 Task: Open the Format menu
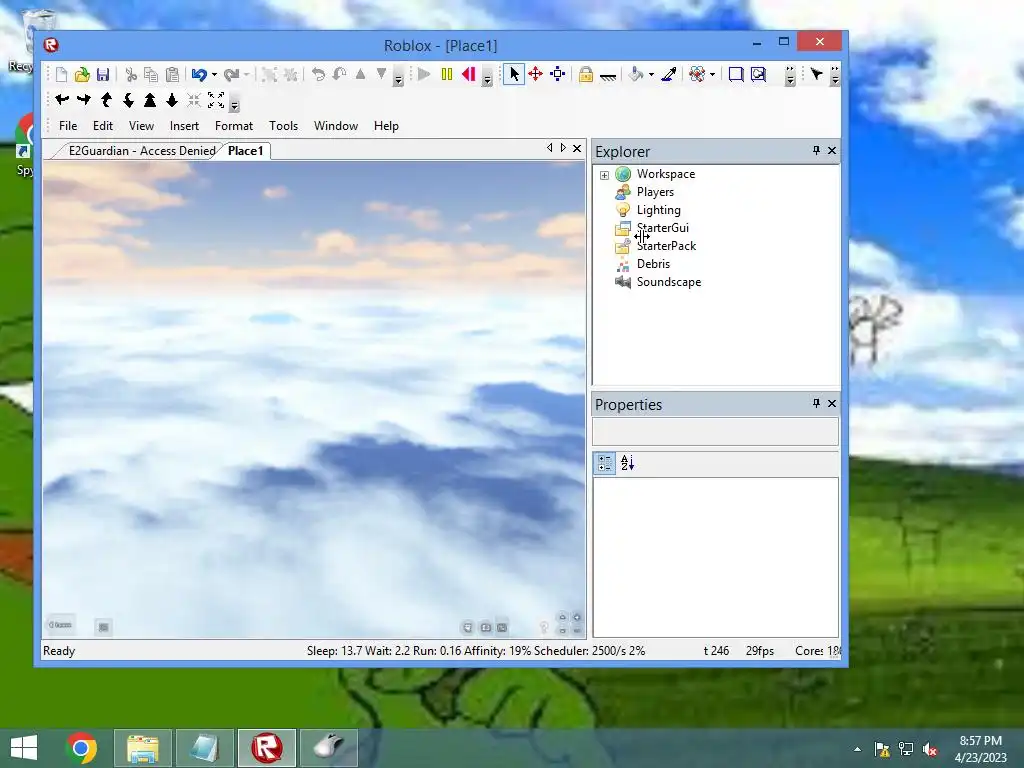234,126
